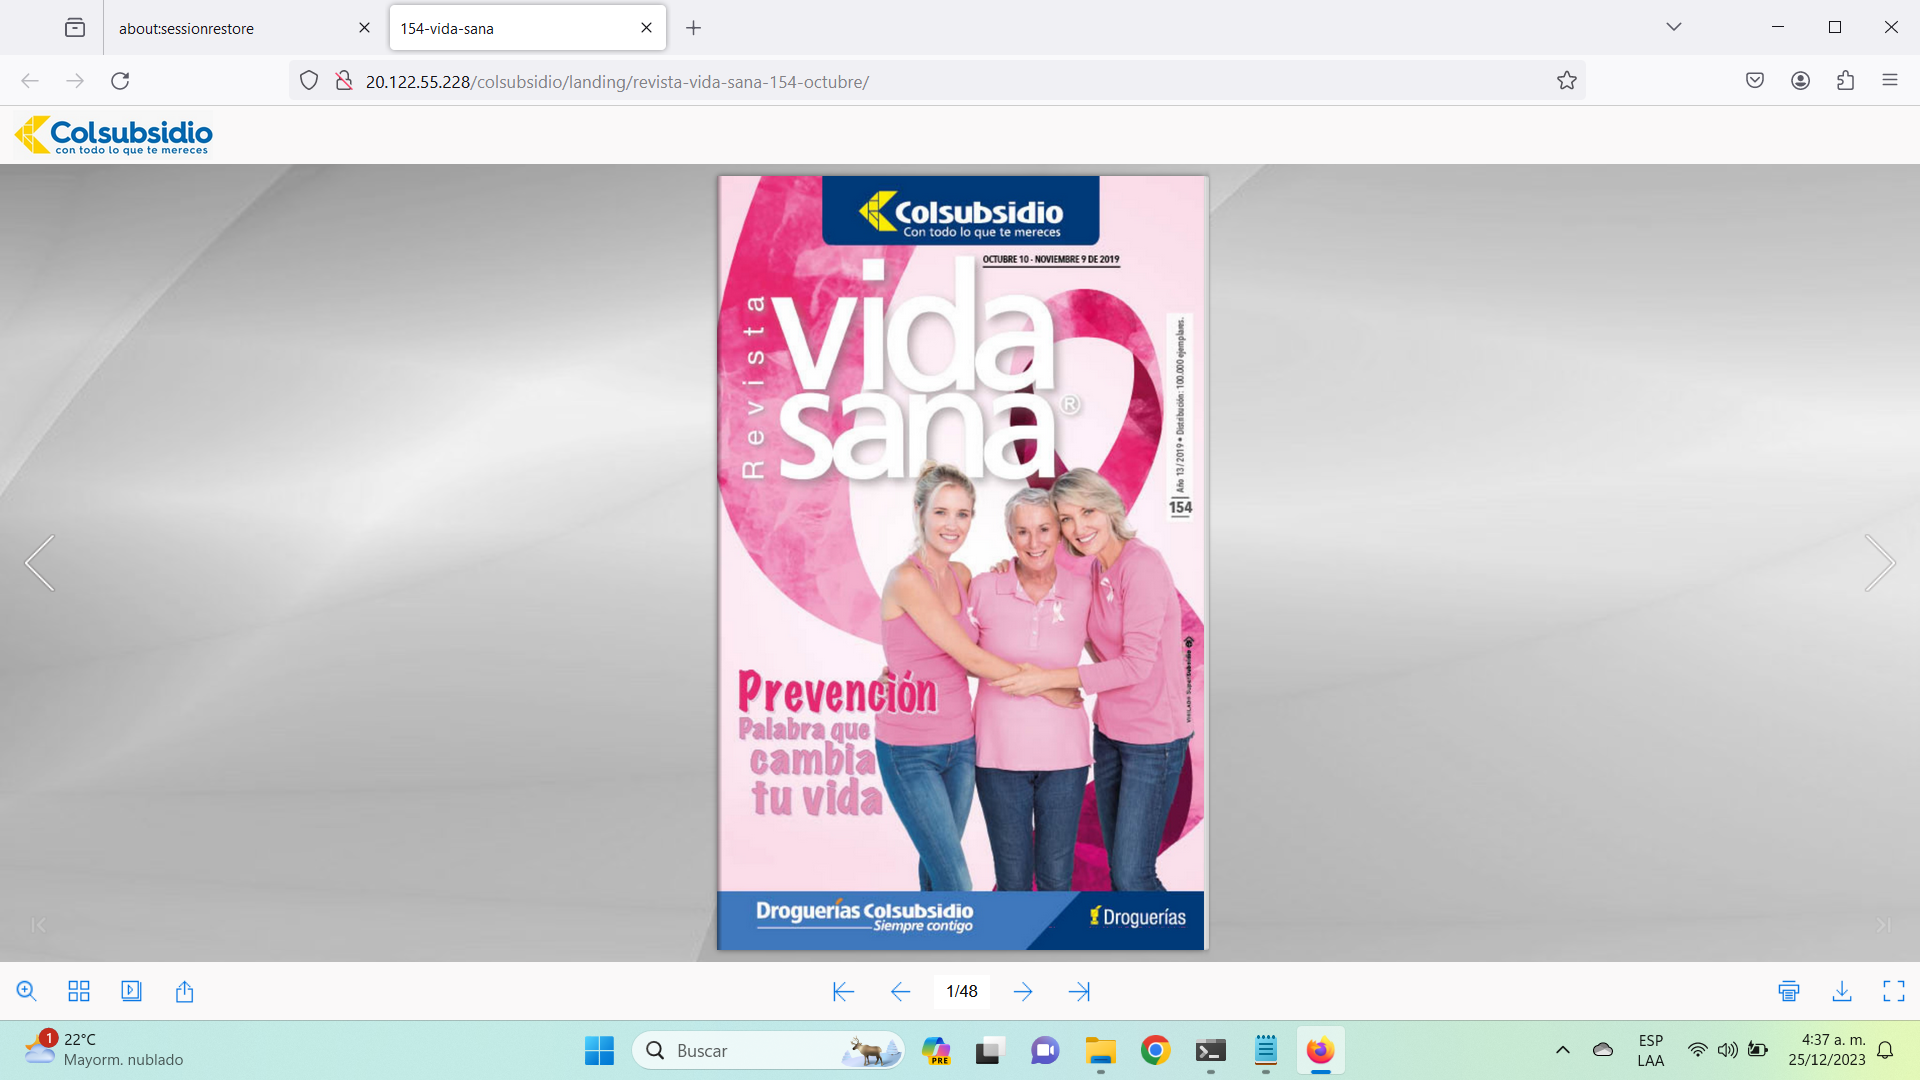This screenshot has width=1920, height=1080.
Task: Jump to the last page
Action: (x=1079, y=991)
